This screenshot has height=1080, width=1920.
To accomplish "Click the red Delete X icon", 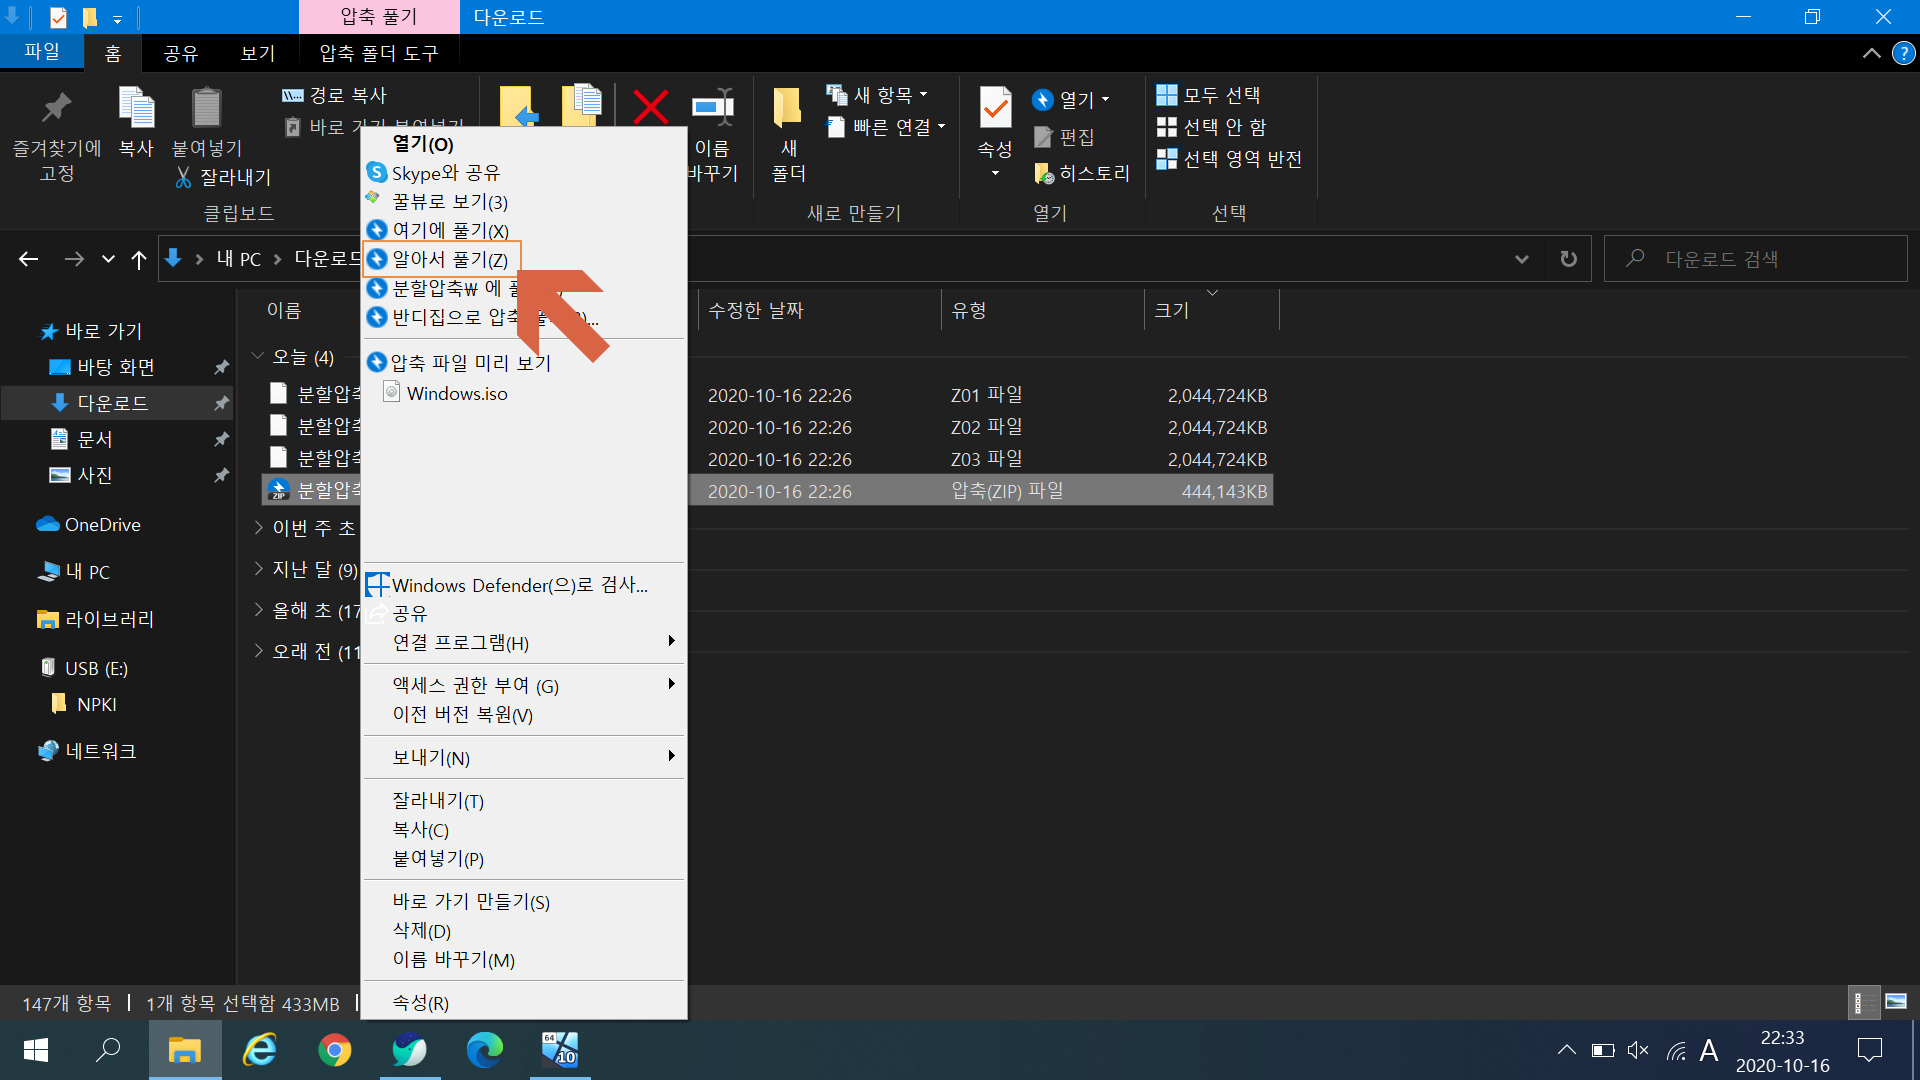I will pyautogui.click(x=650, y=106).
